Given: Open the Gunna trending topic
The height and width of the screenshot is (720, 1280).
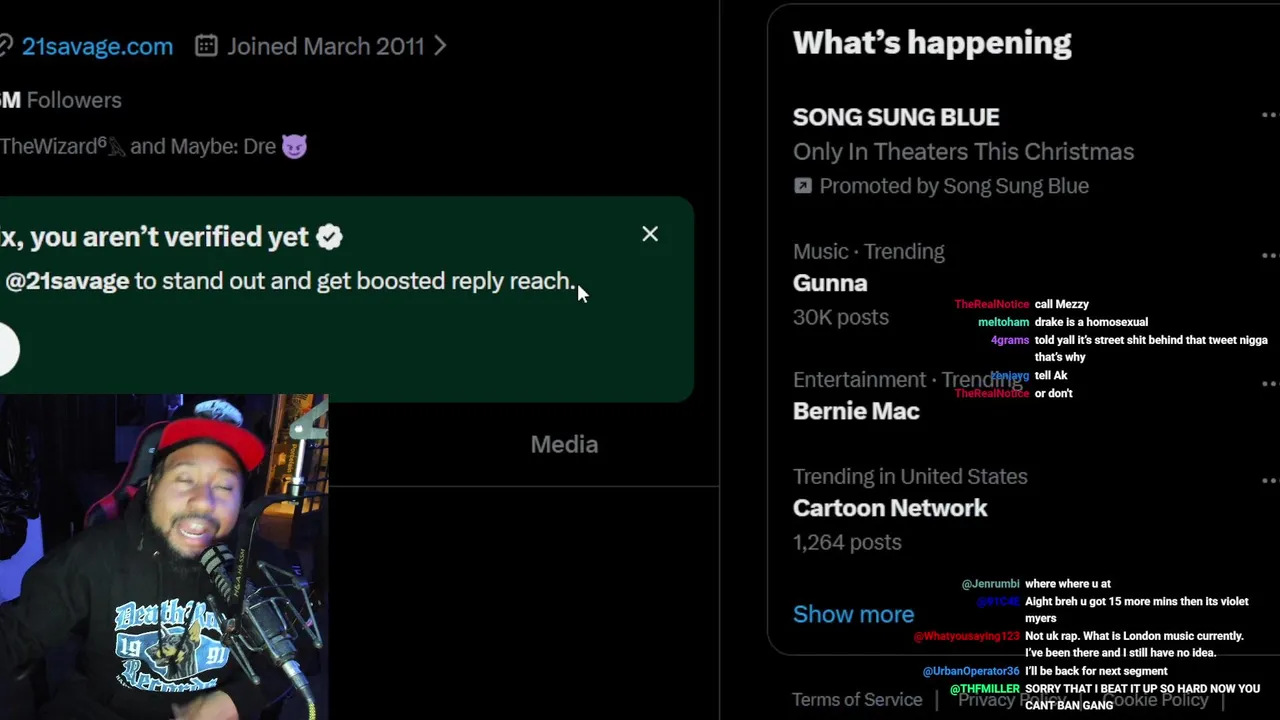Looking at the screenshot, I should coord(830,283).
